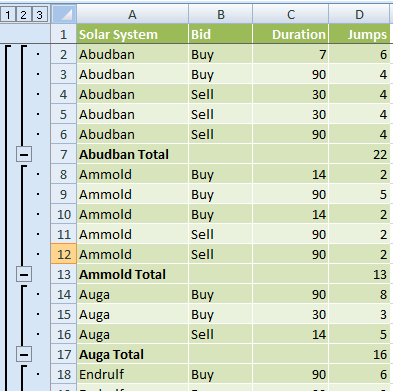Click the Bid header cell

tap(221, 34)
